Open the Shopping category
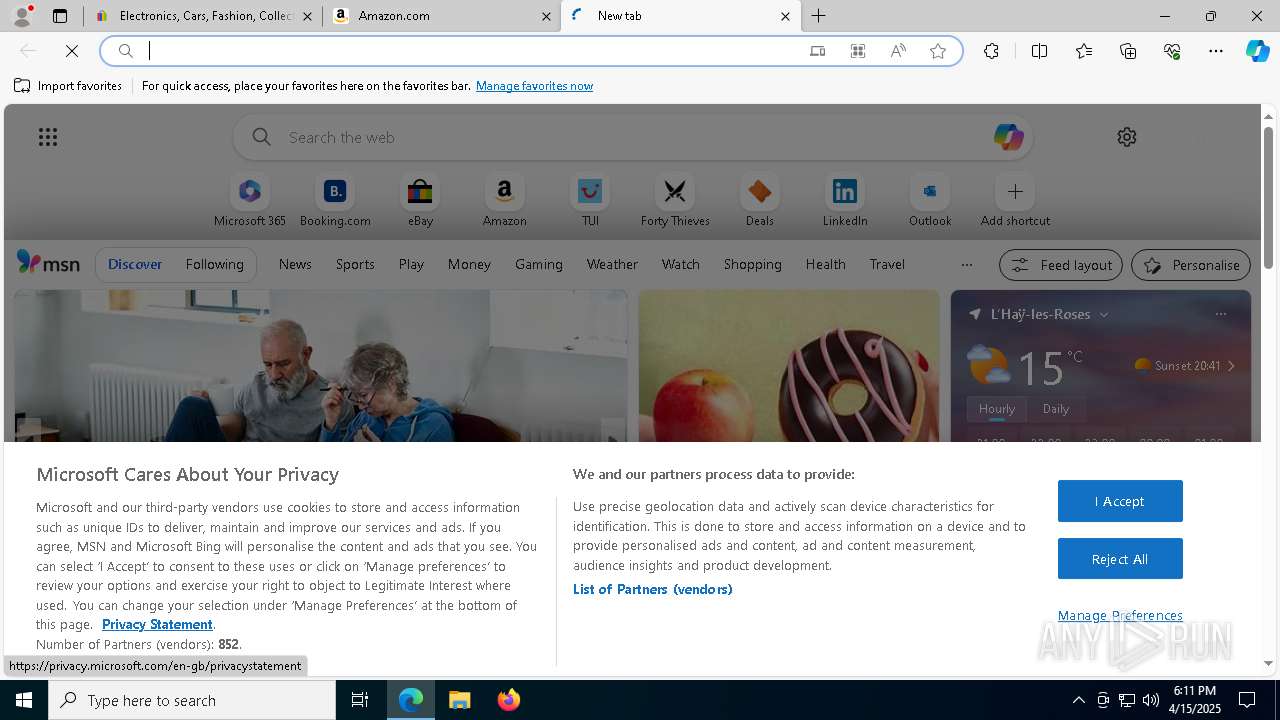 (x=752, y=264)
